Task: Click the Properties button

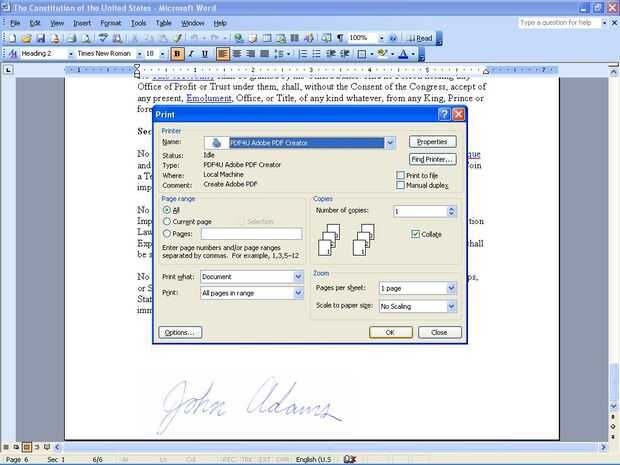Action: tap(432, 142)
